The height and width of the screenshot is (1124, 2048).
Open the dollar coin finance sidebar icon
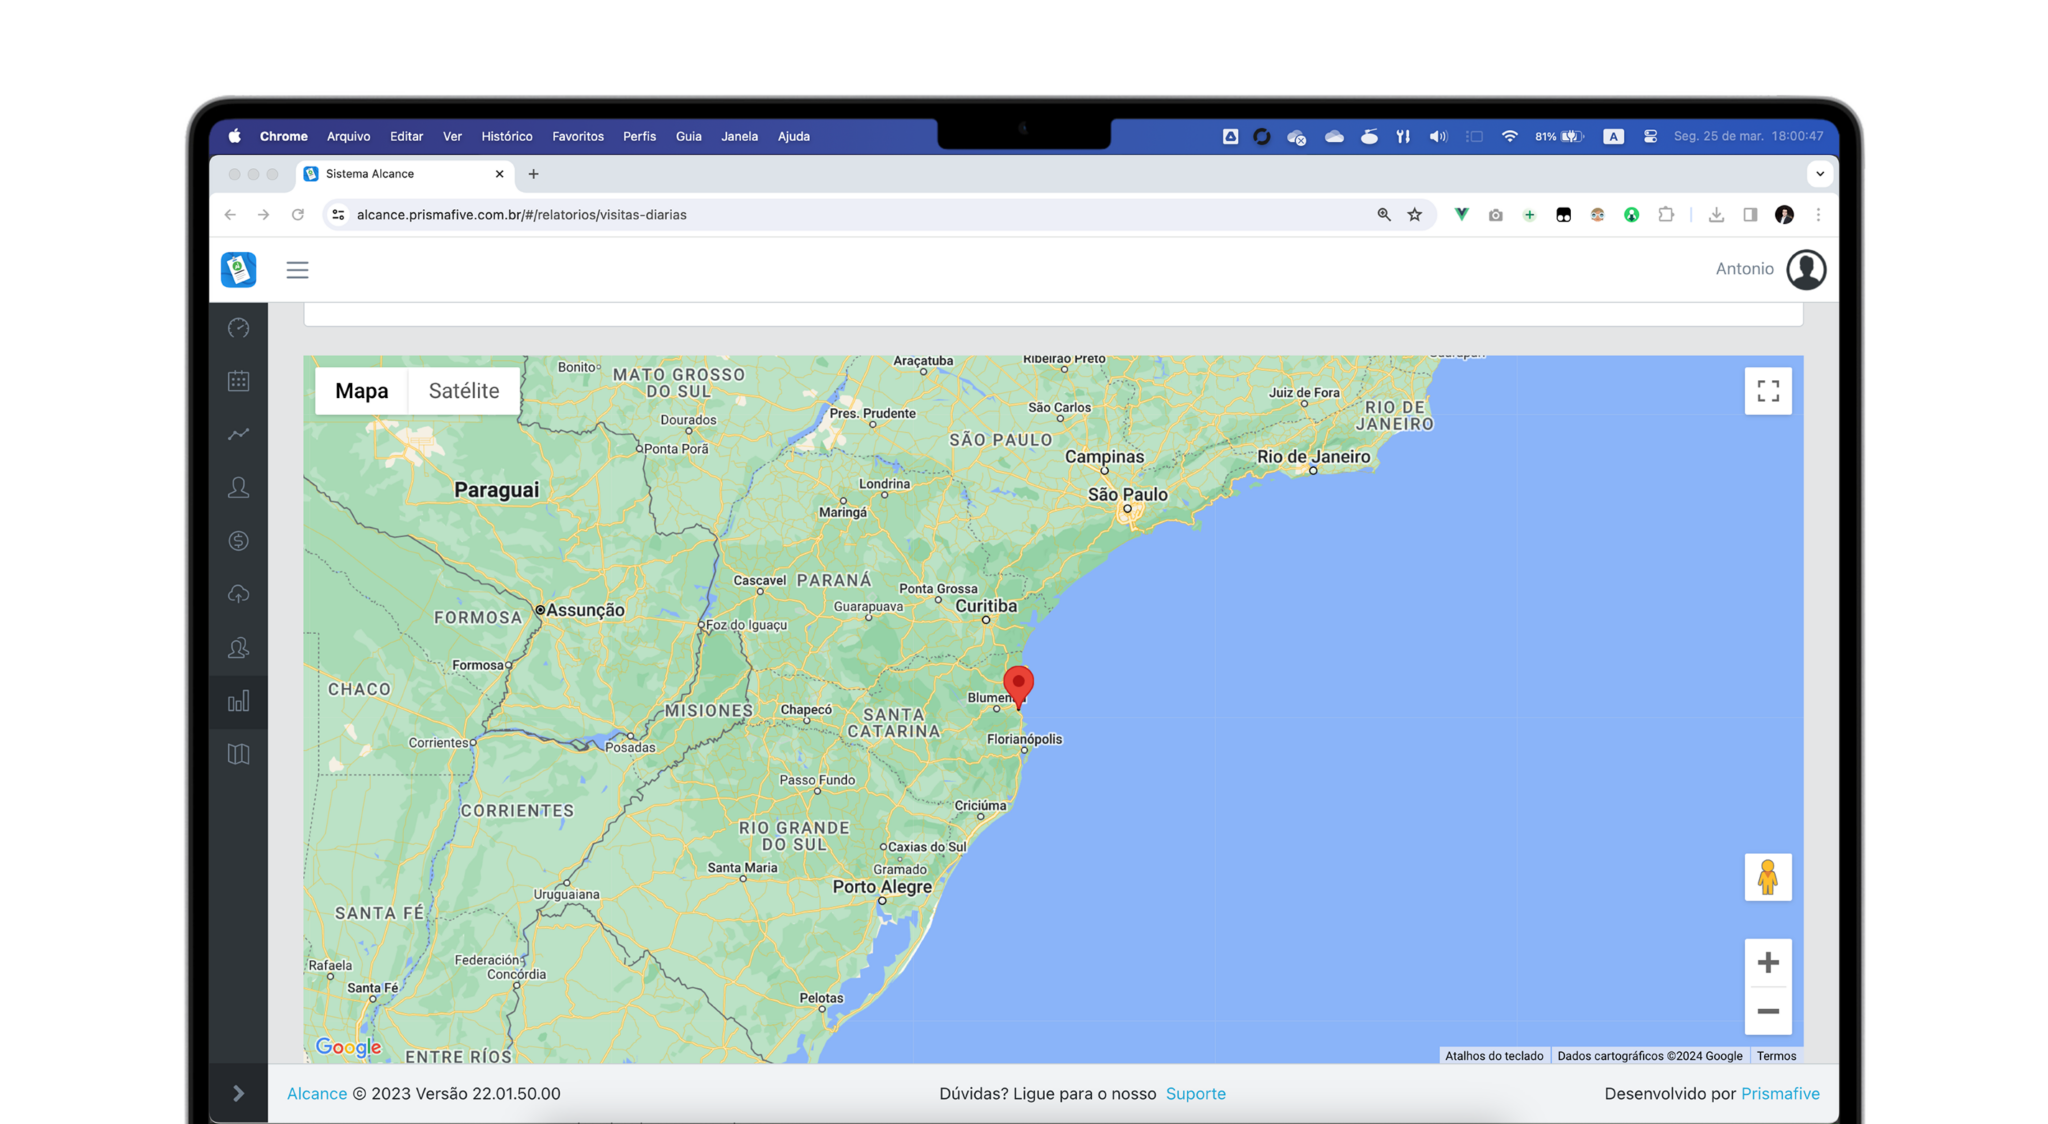(x=238, y=541)
